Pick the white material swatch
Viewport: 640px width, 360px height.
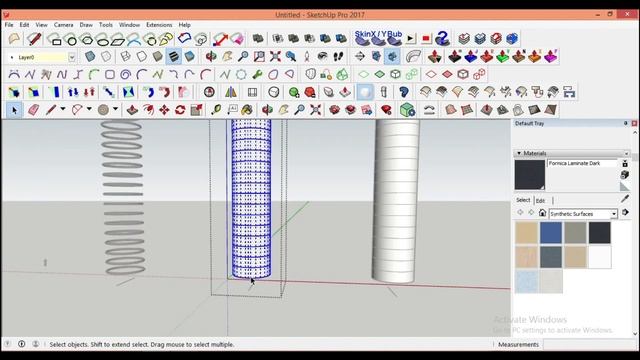click(x=600, y=257)
